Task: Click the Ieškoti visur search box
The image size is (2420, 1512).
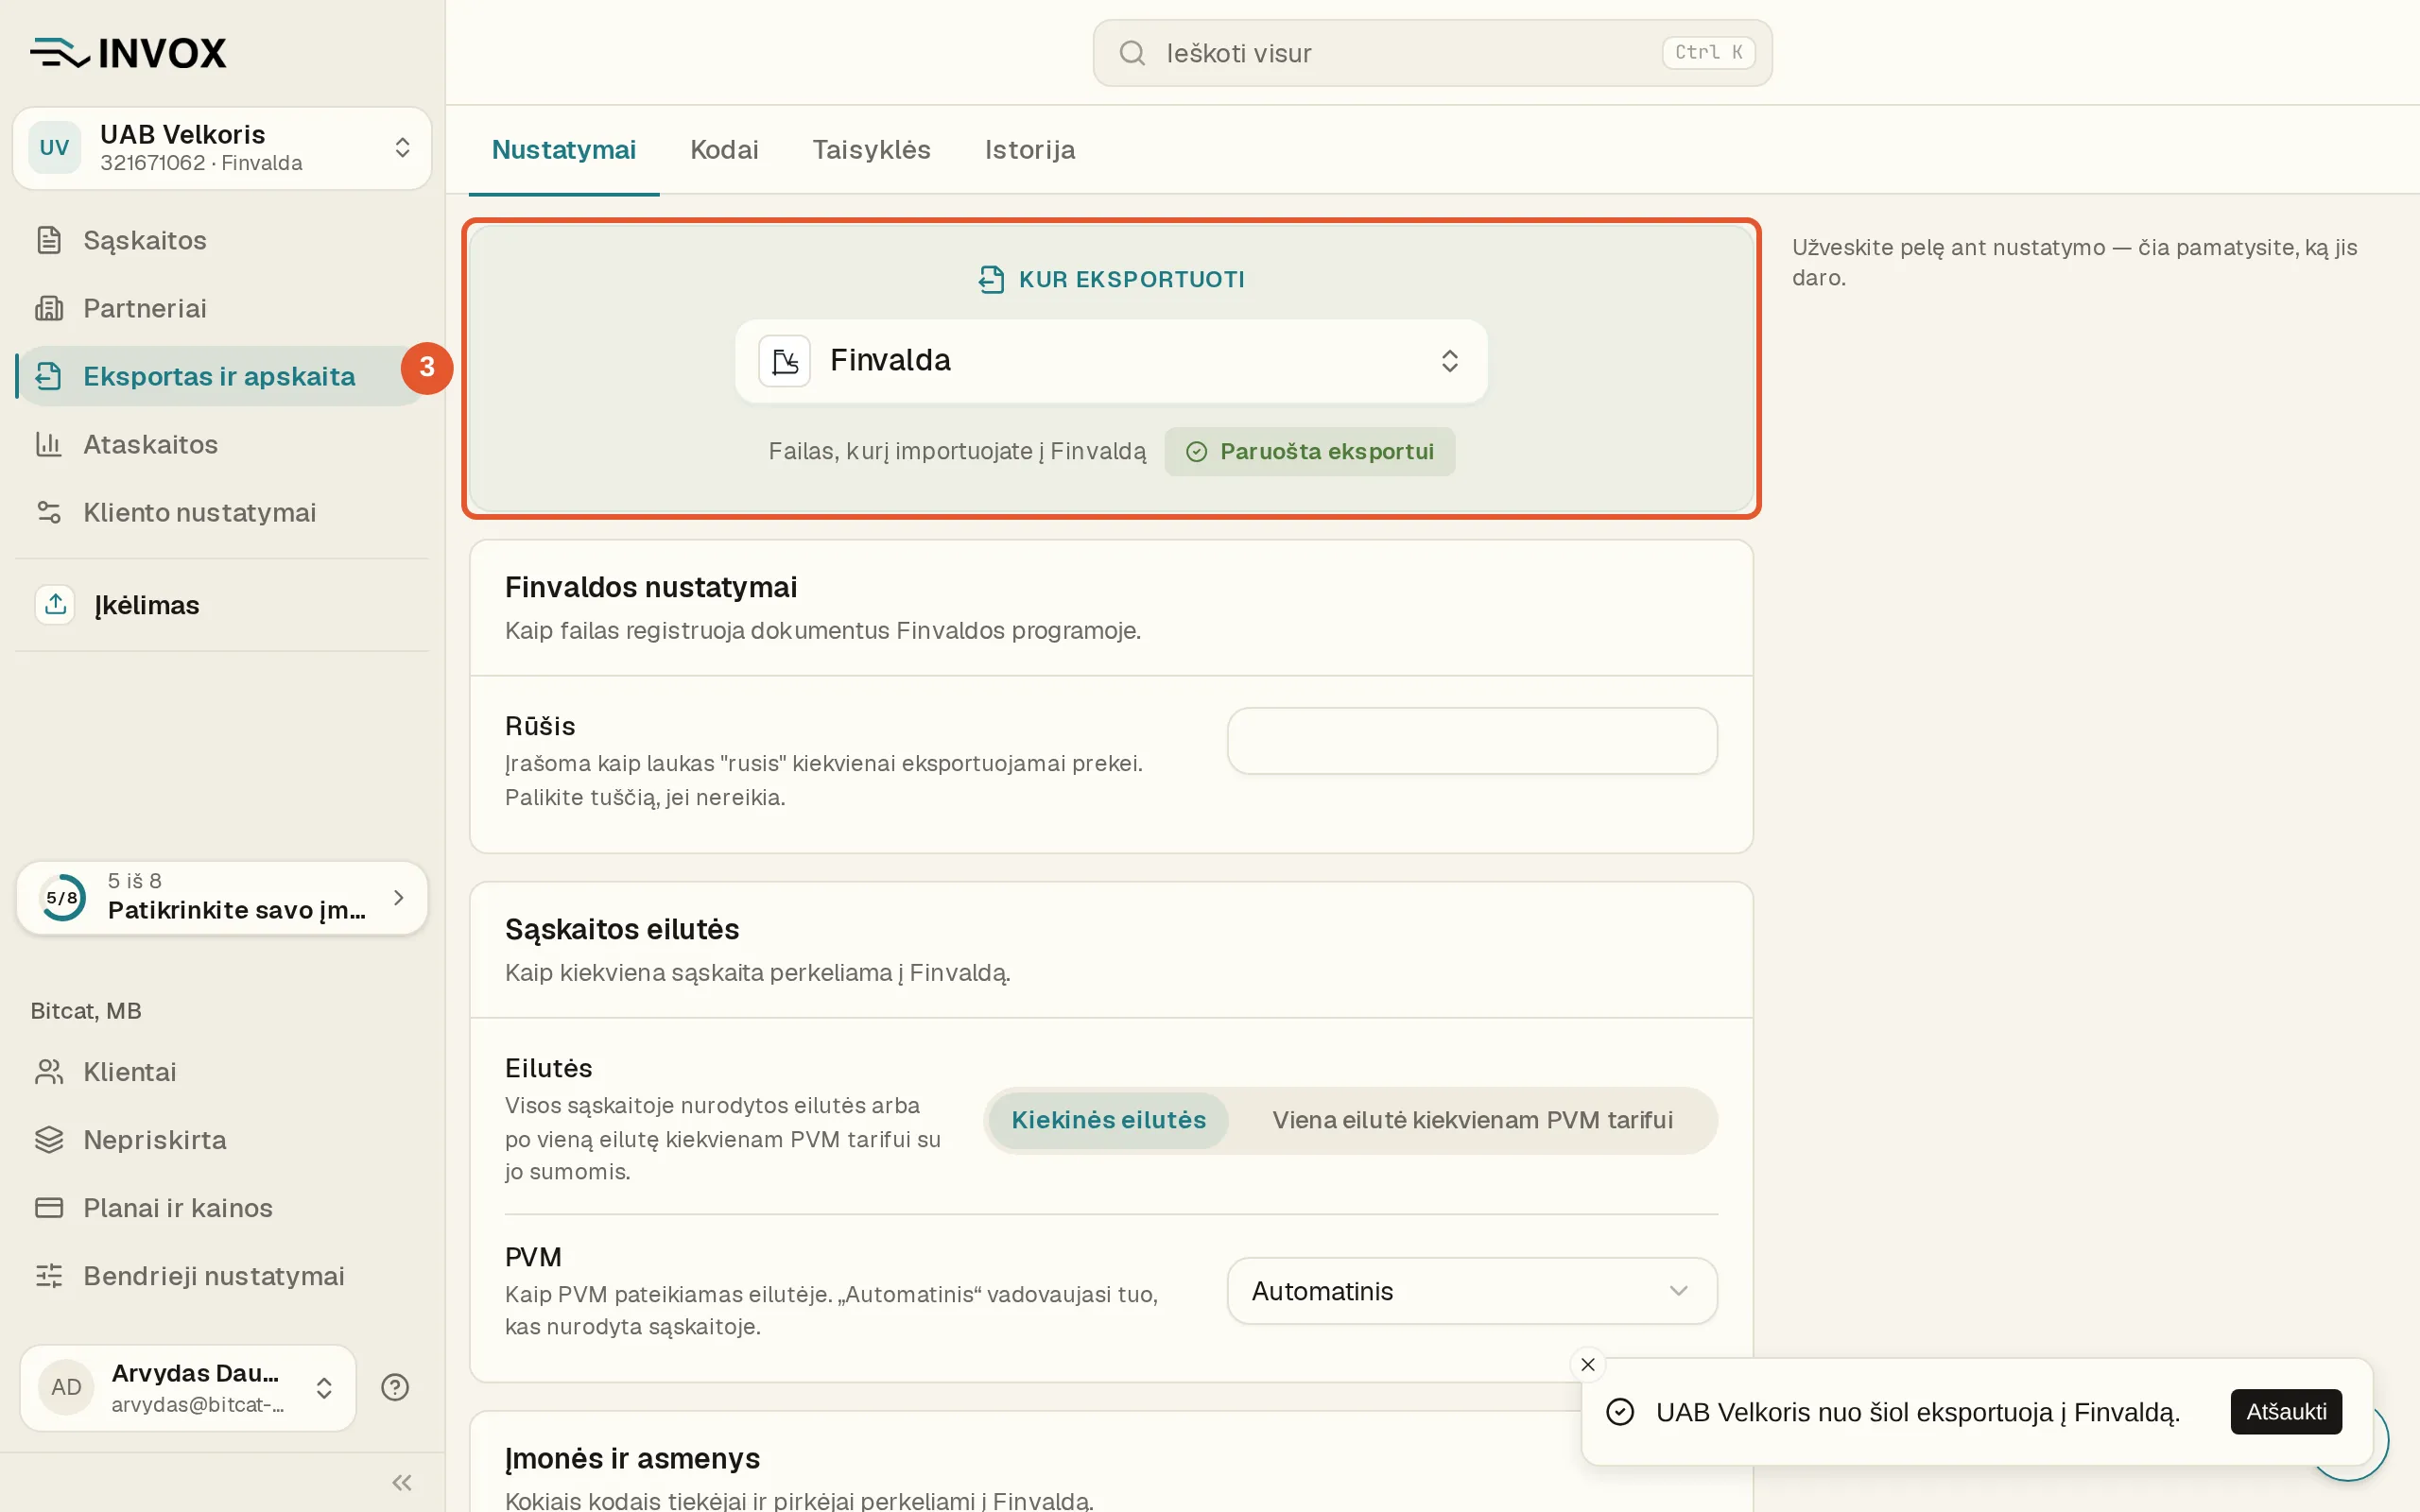Action: 1432,53
